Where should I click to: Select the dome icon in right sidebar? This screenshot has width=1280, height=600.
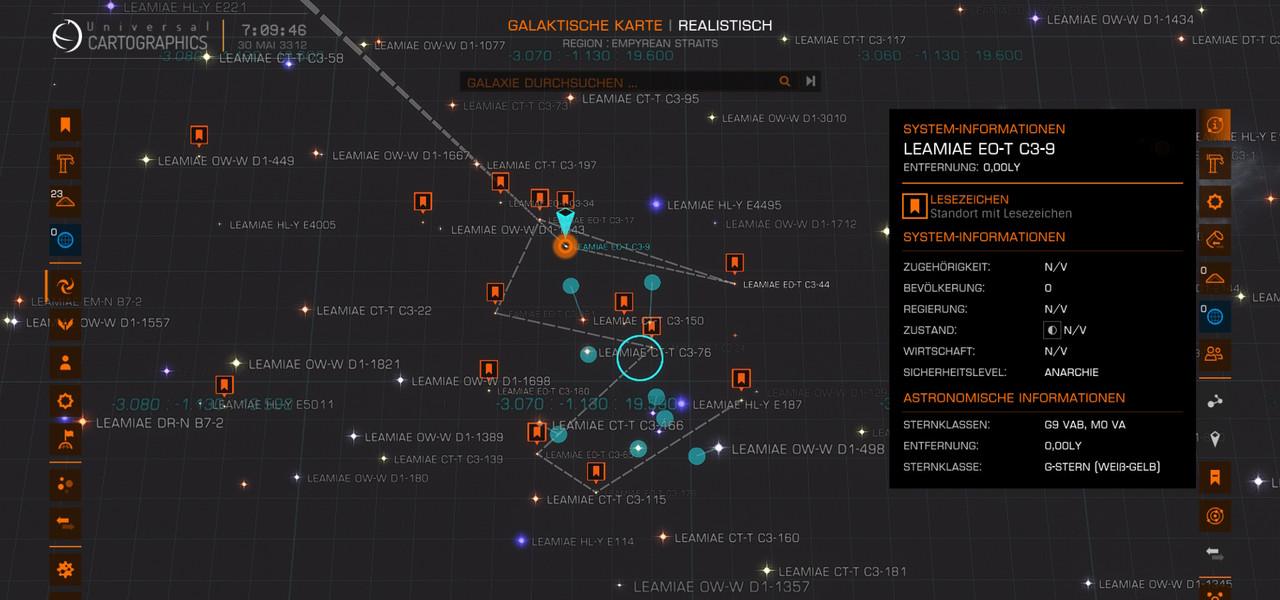(x=1215, y=278)
